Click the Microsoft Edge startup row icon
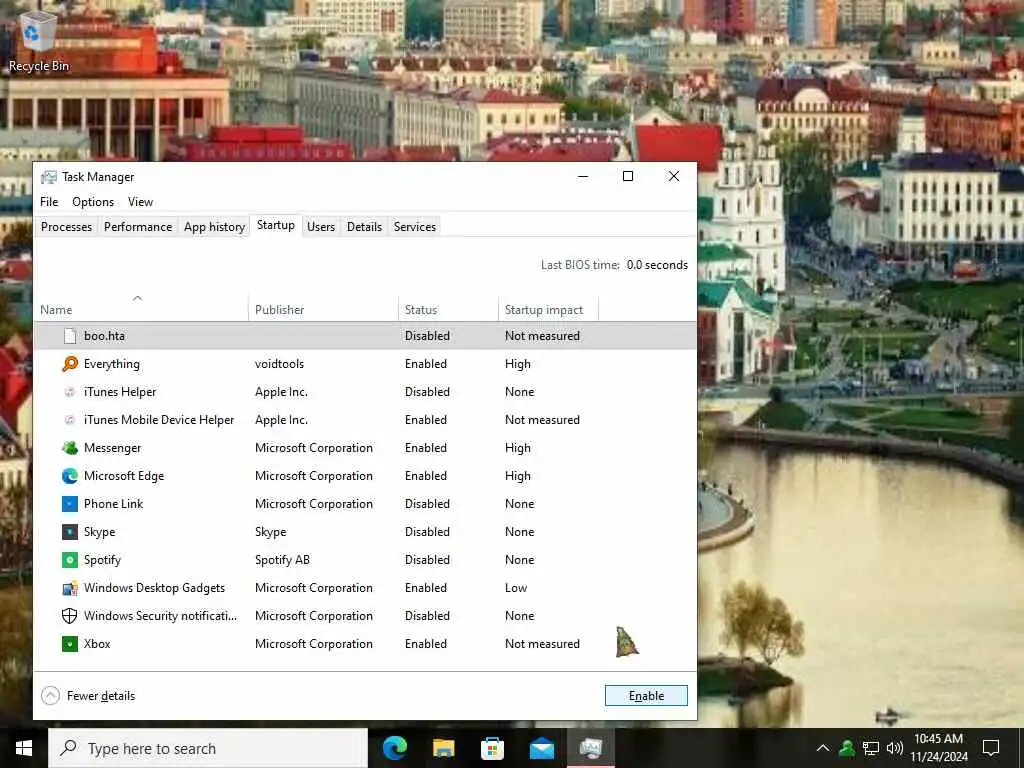1024x768 pixels. coord(70,476)
